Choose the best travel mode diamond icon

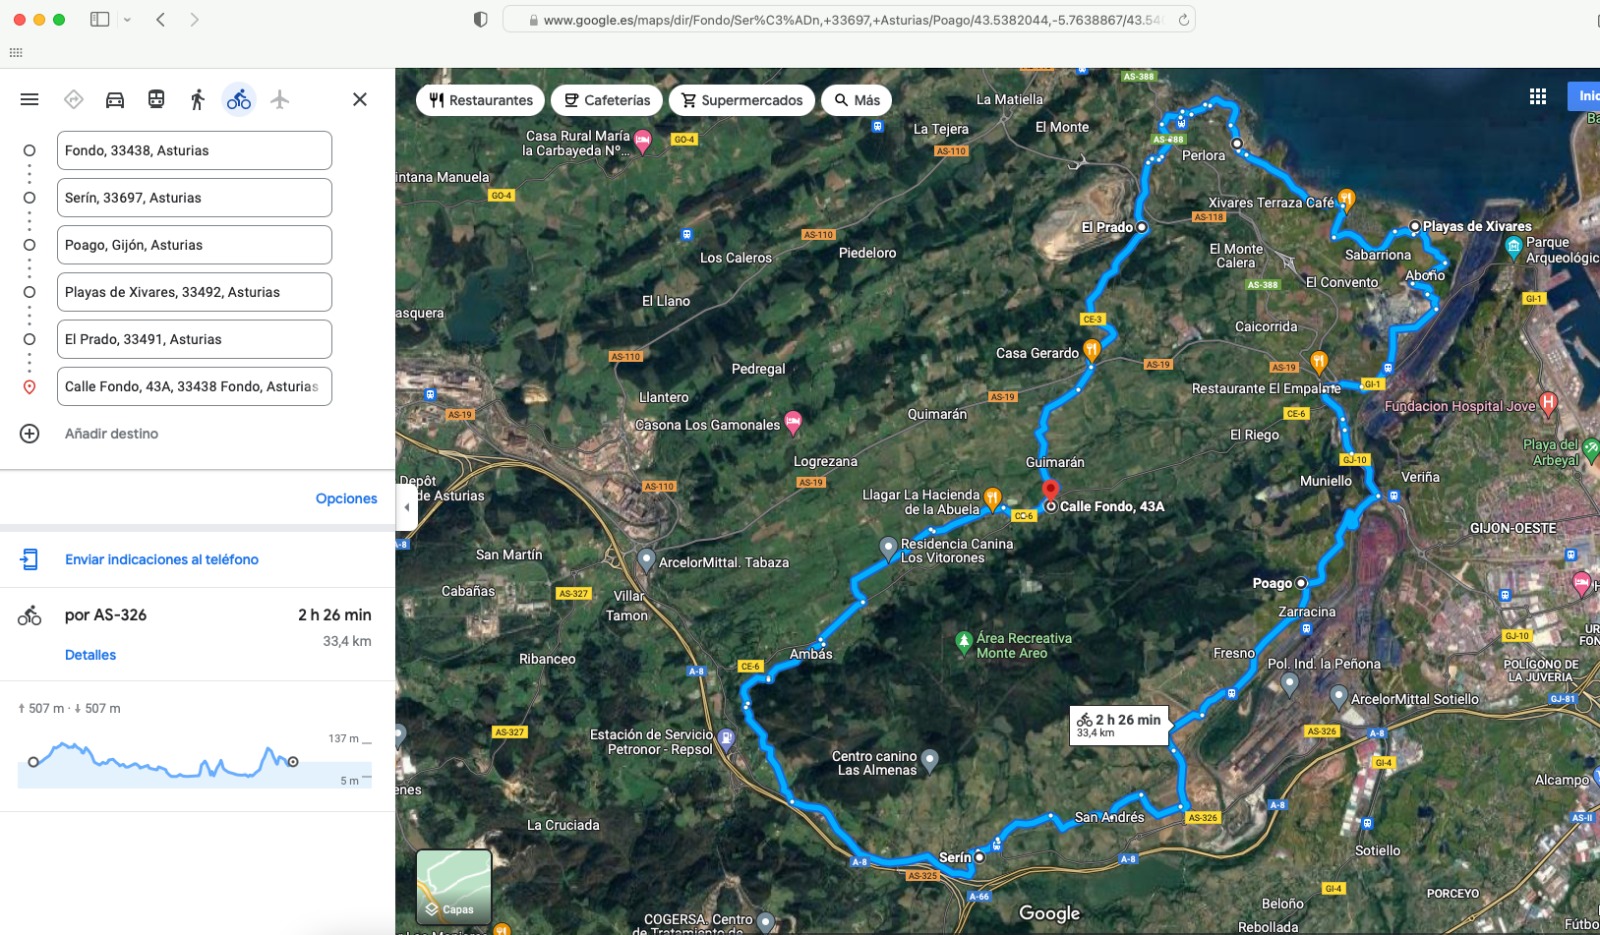73,99
